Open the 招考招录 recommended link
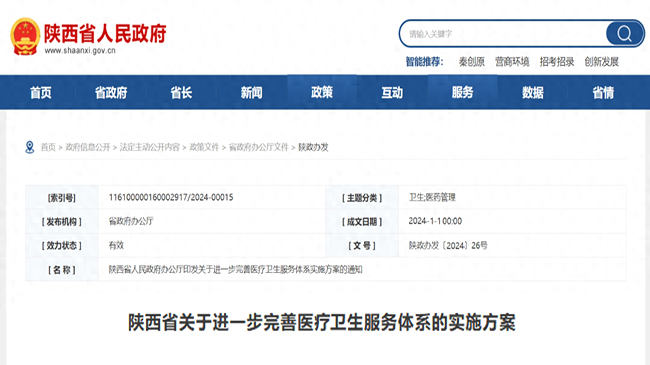Image resolution: width=650 pixels, height=365 pixels. tap(557, 62)
